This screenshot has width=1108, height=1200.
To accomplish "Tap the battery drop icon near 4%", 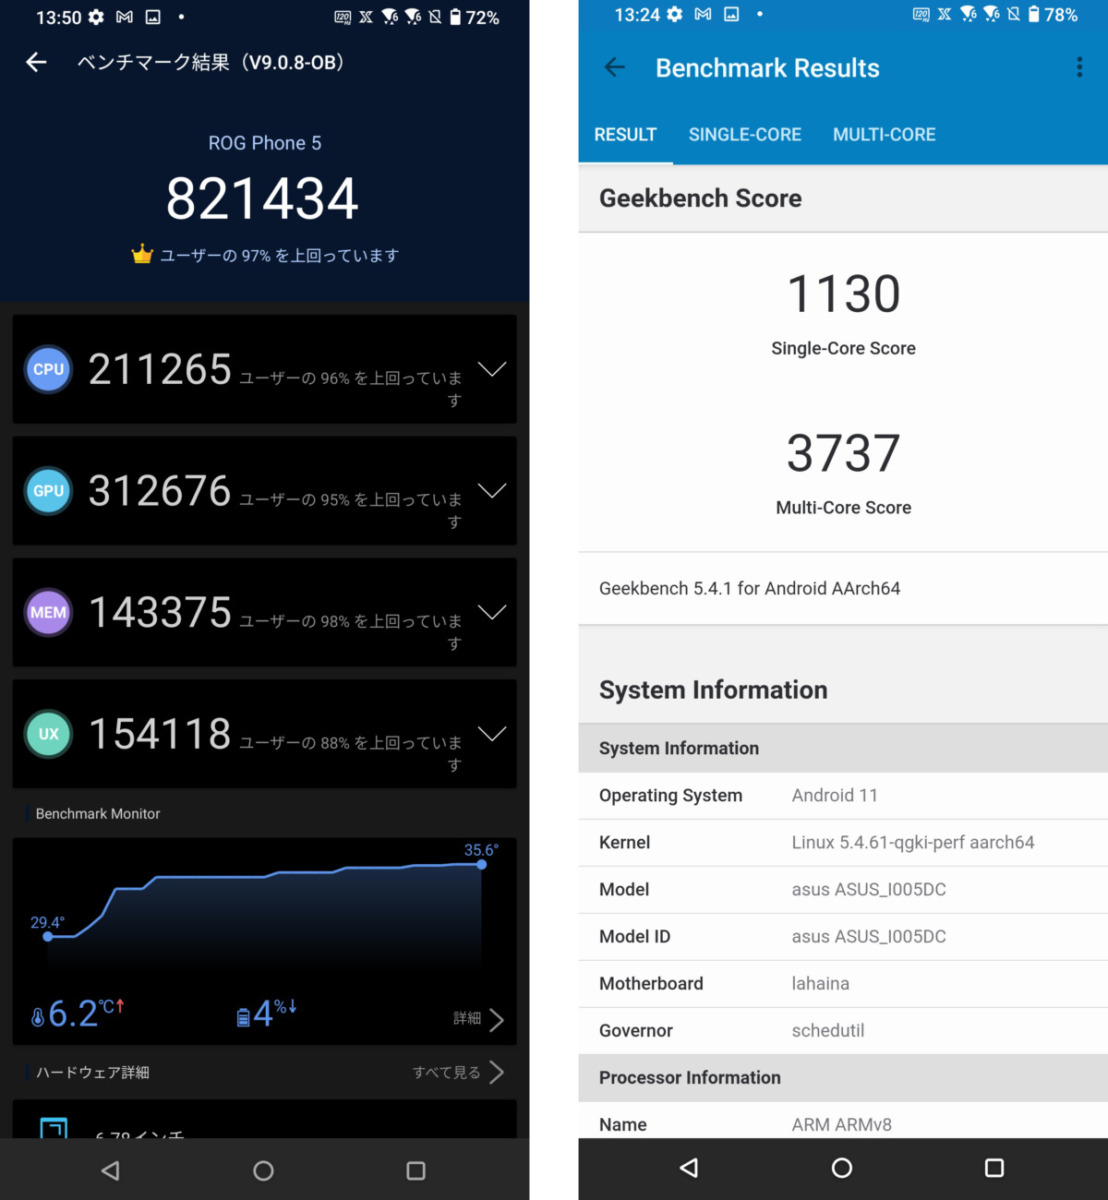I will (x=243, y=1017).
